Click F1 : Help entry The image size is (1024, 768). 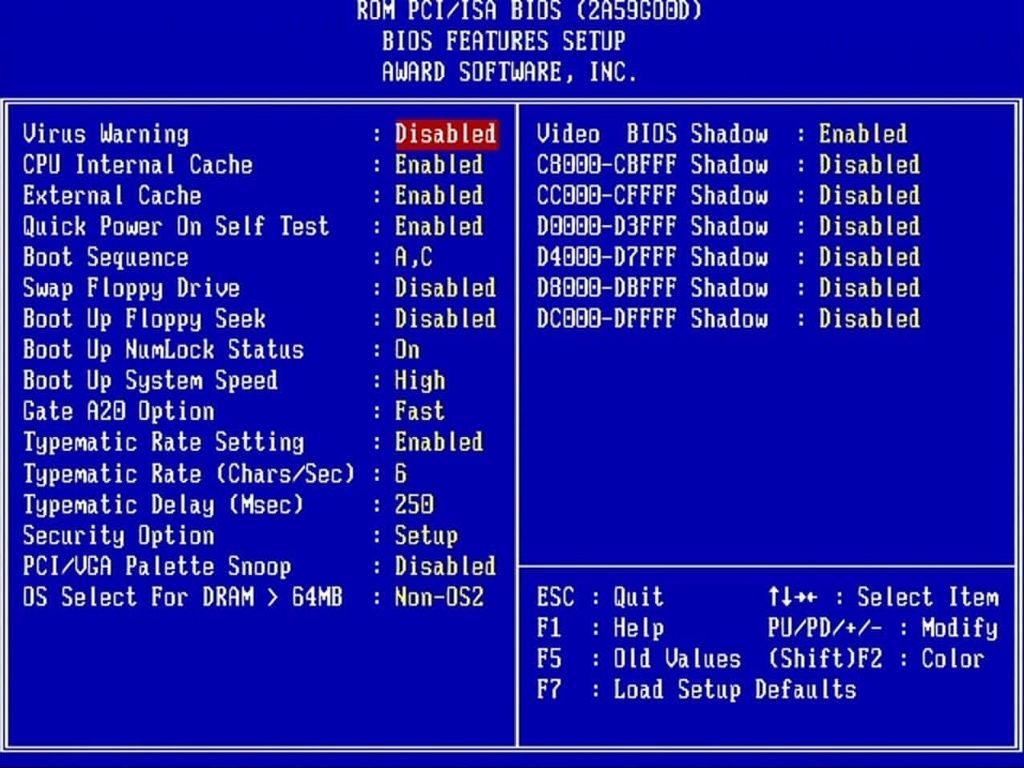(600, 628)
